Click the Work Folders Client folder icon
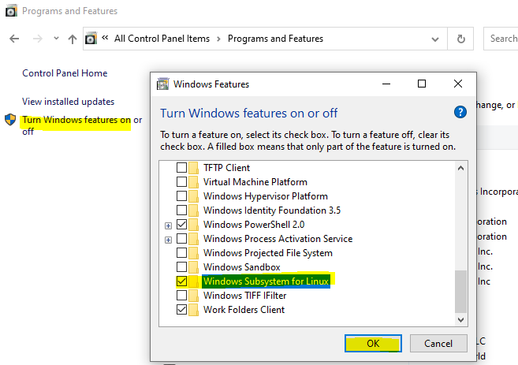The height and width of the screenshot is (365, 518). [193, 310]
